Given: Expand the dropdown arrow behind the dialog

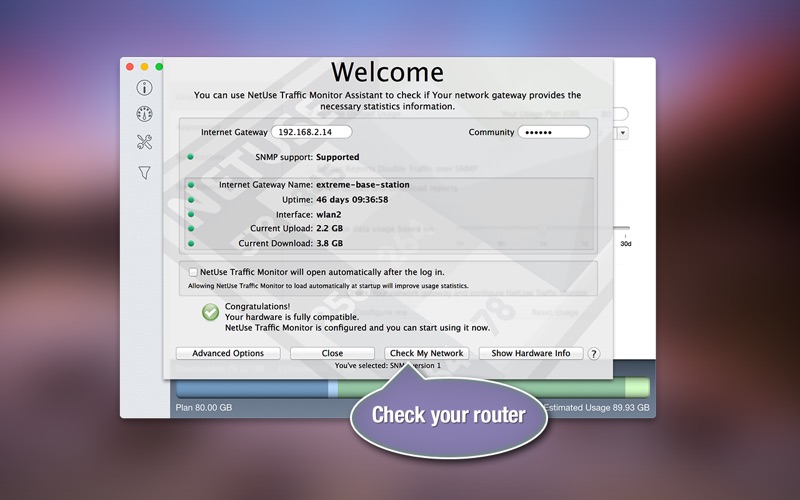Looking at the screenshot, I should pos(623,132).
